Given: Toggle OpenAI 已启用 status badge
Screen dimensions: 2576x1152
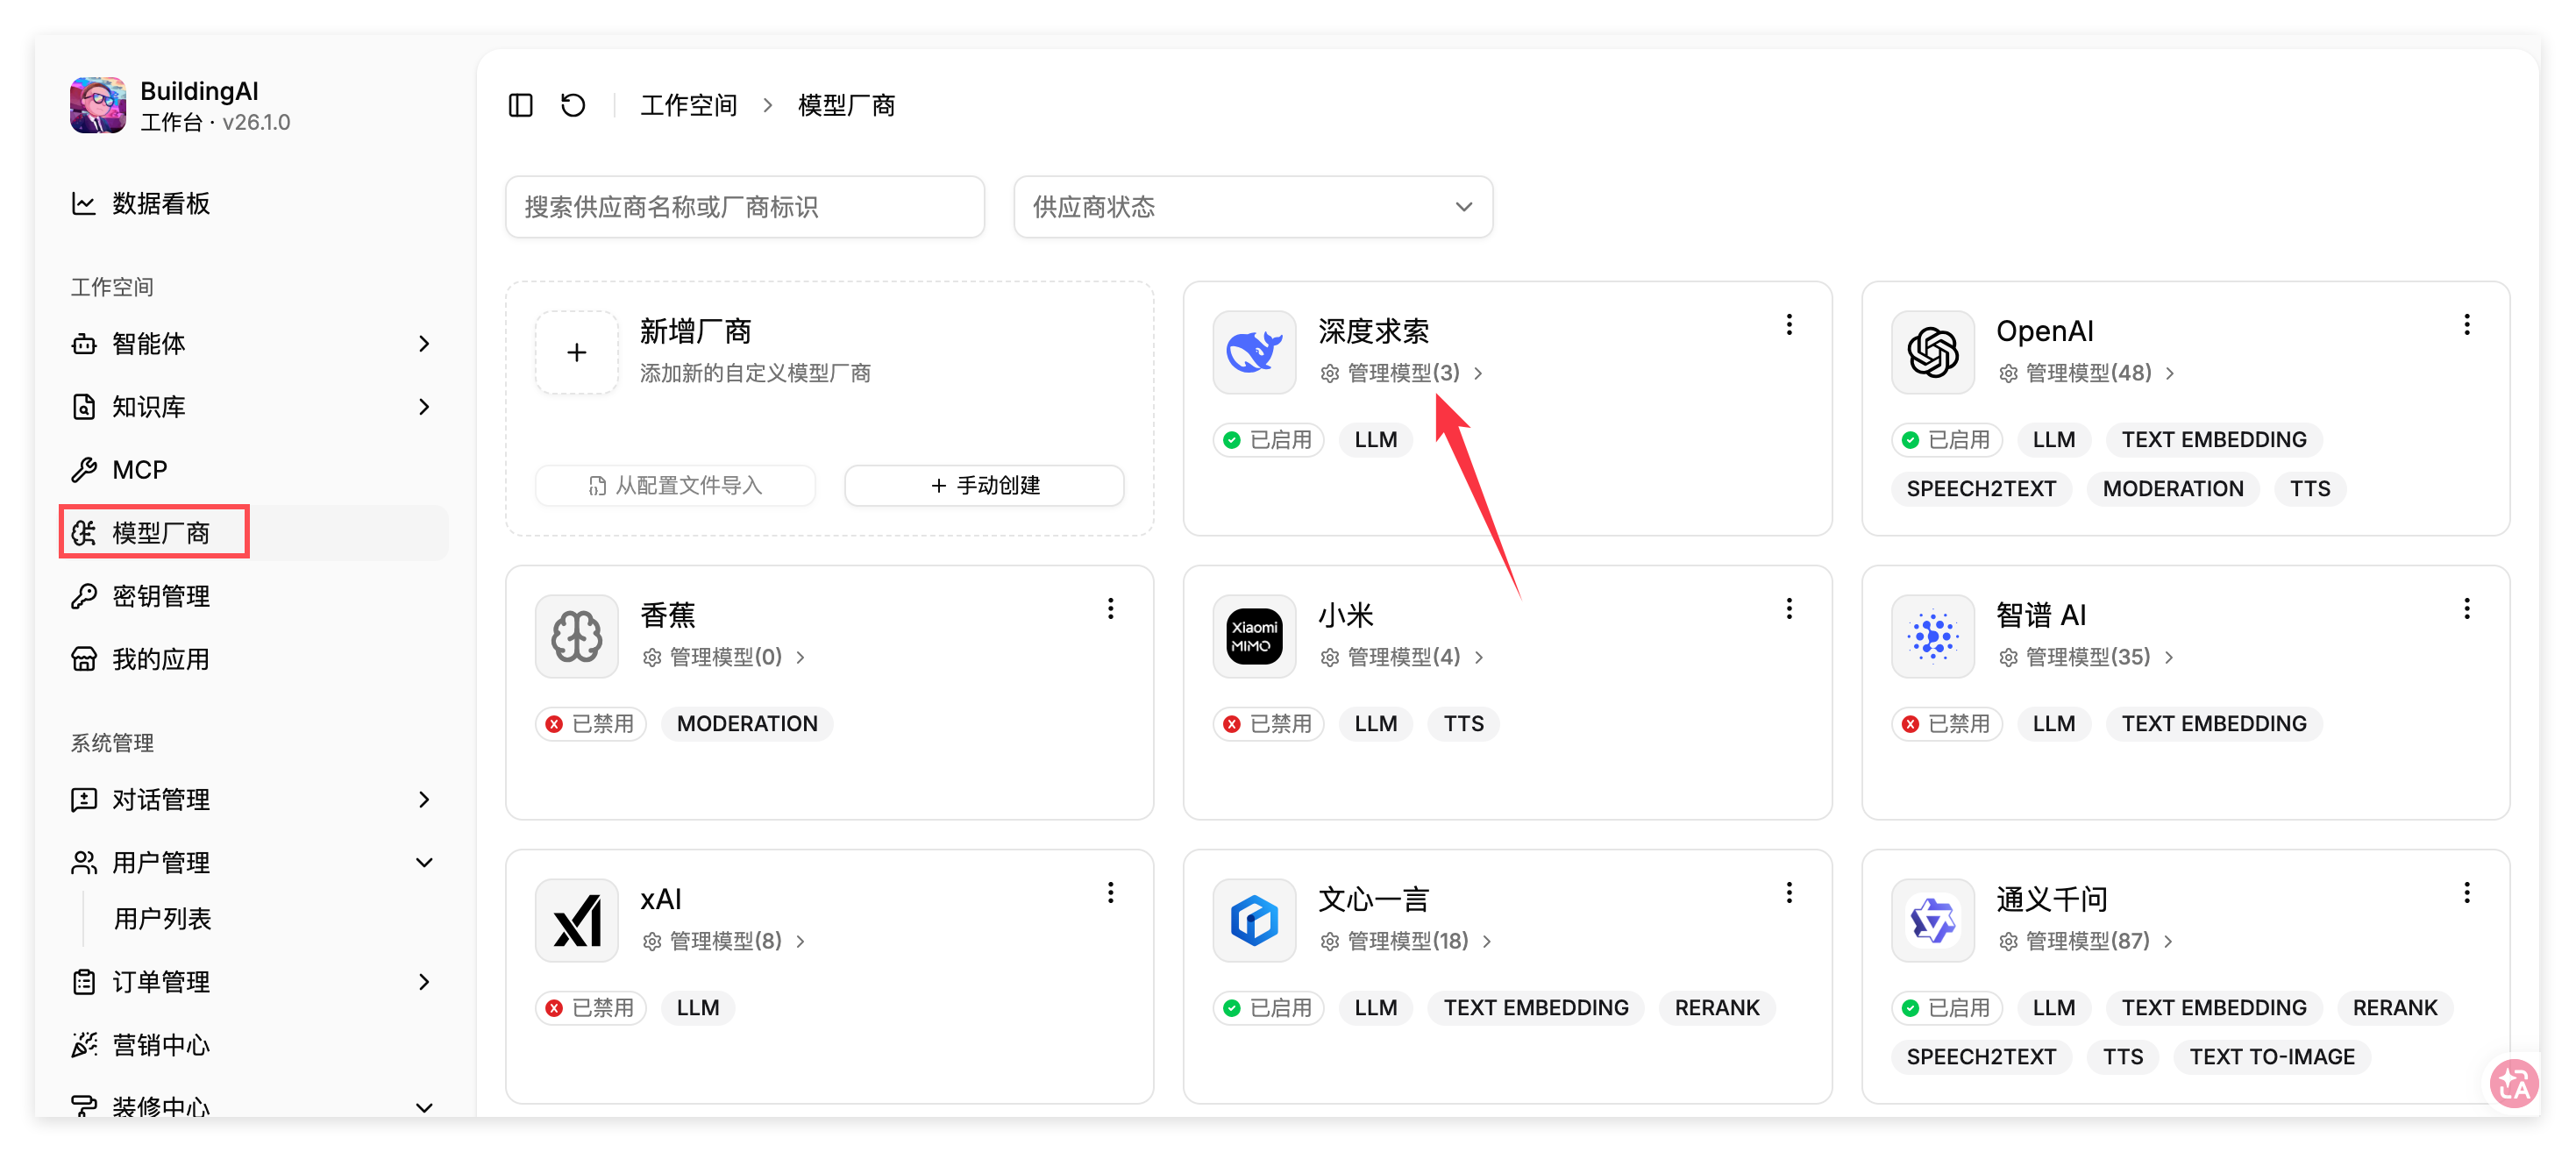Looking at the screenshot, I should pyautogui.click(x=1947, y=440).
